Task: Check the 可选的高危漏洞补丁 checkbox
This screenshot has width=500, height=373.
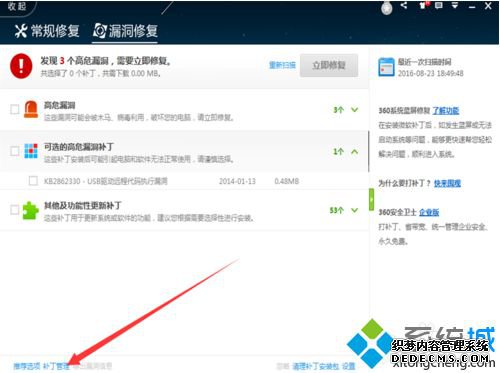Action: point(14,151)
